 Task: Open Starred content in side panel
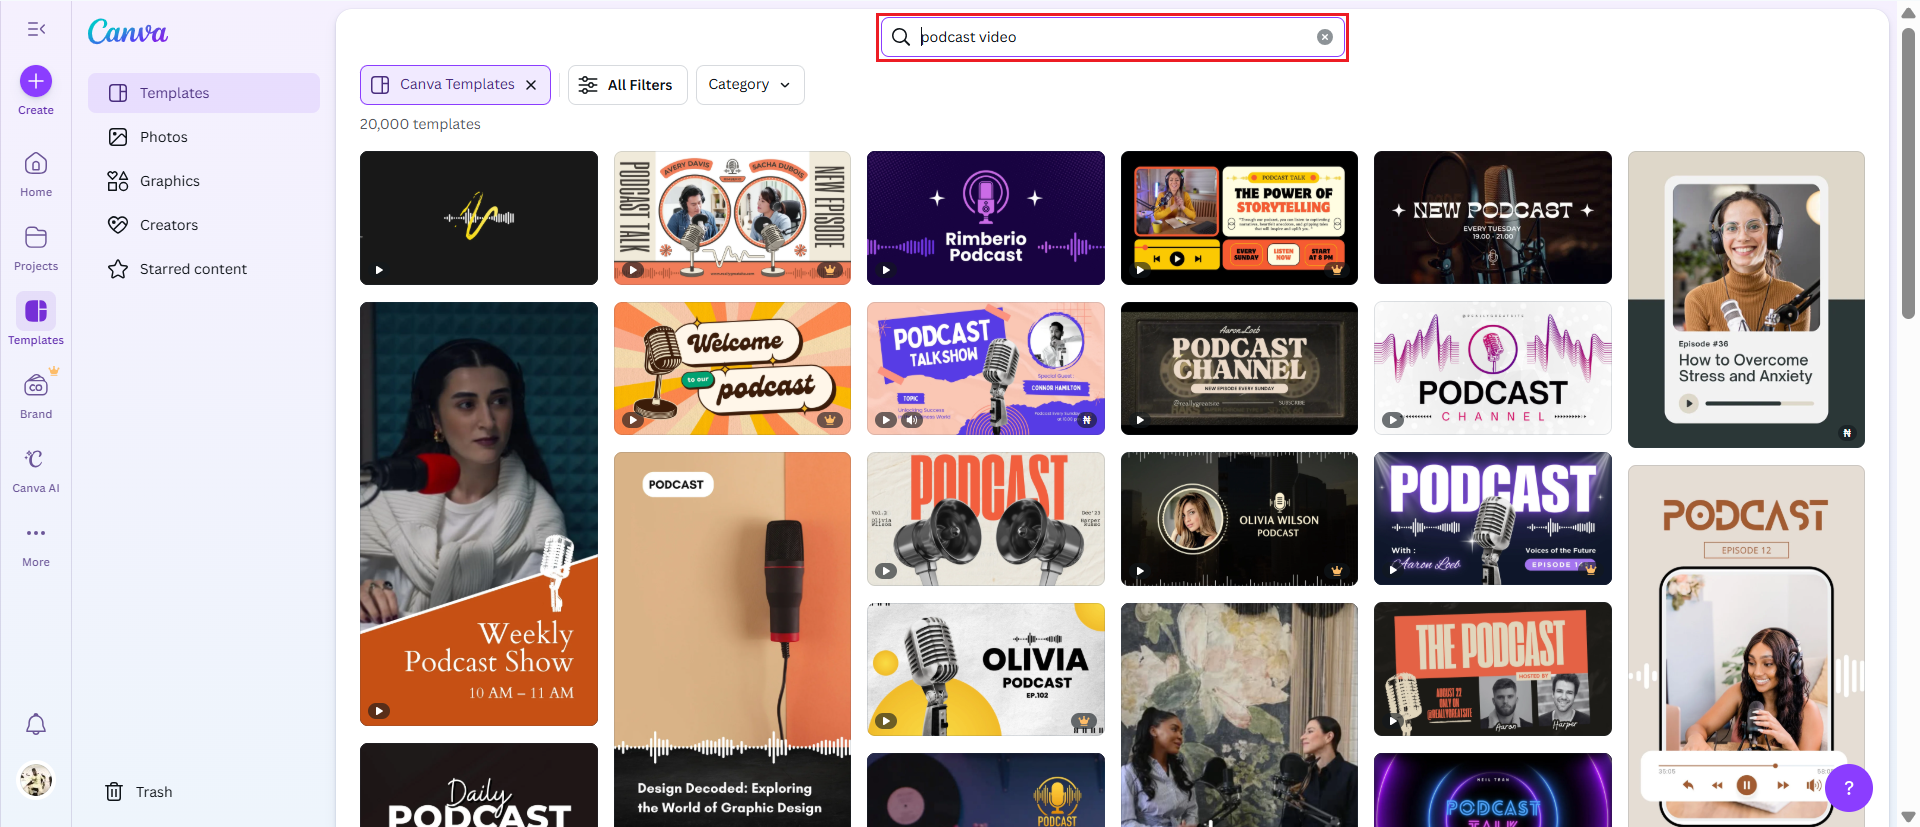(204, 269)
